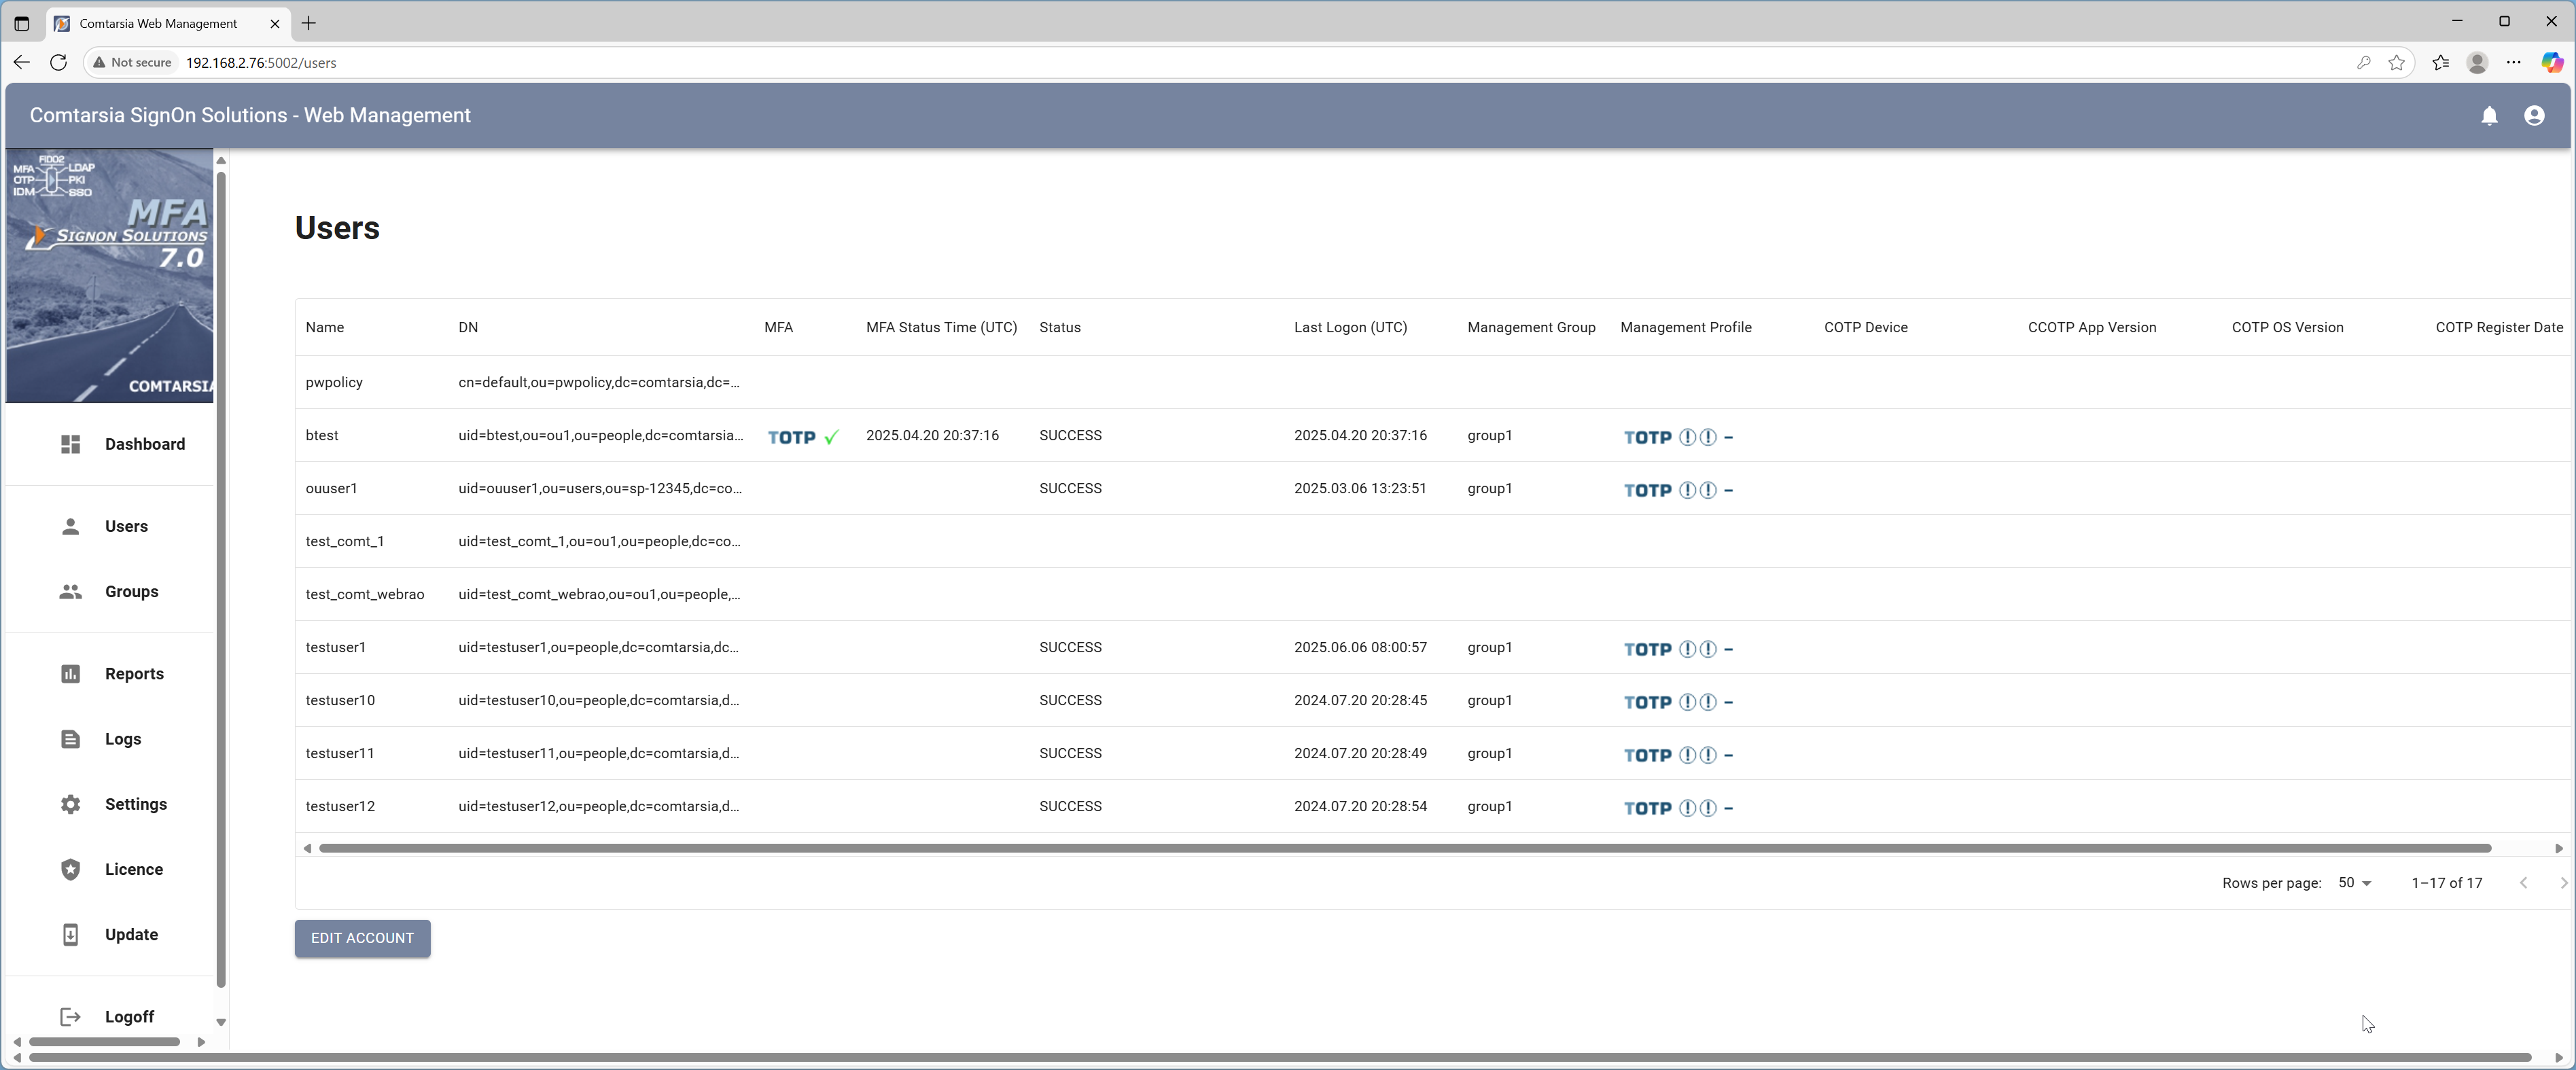Open the account icon in the header
The image size is (2576, 1070).
click(2535, 115)
